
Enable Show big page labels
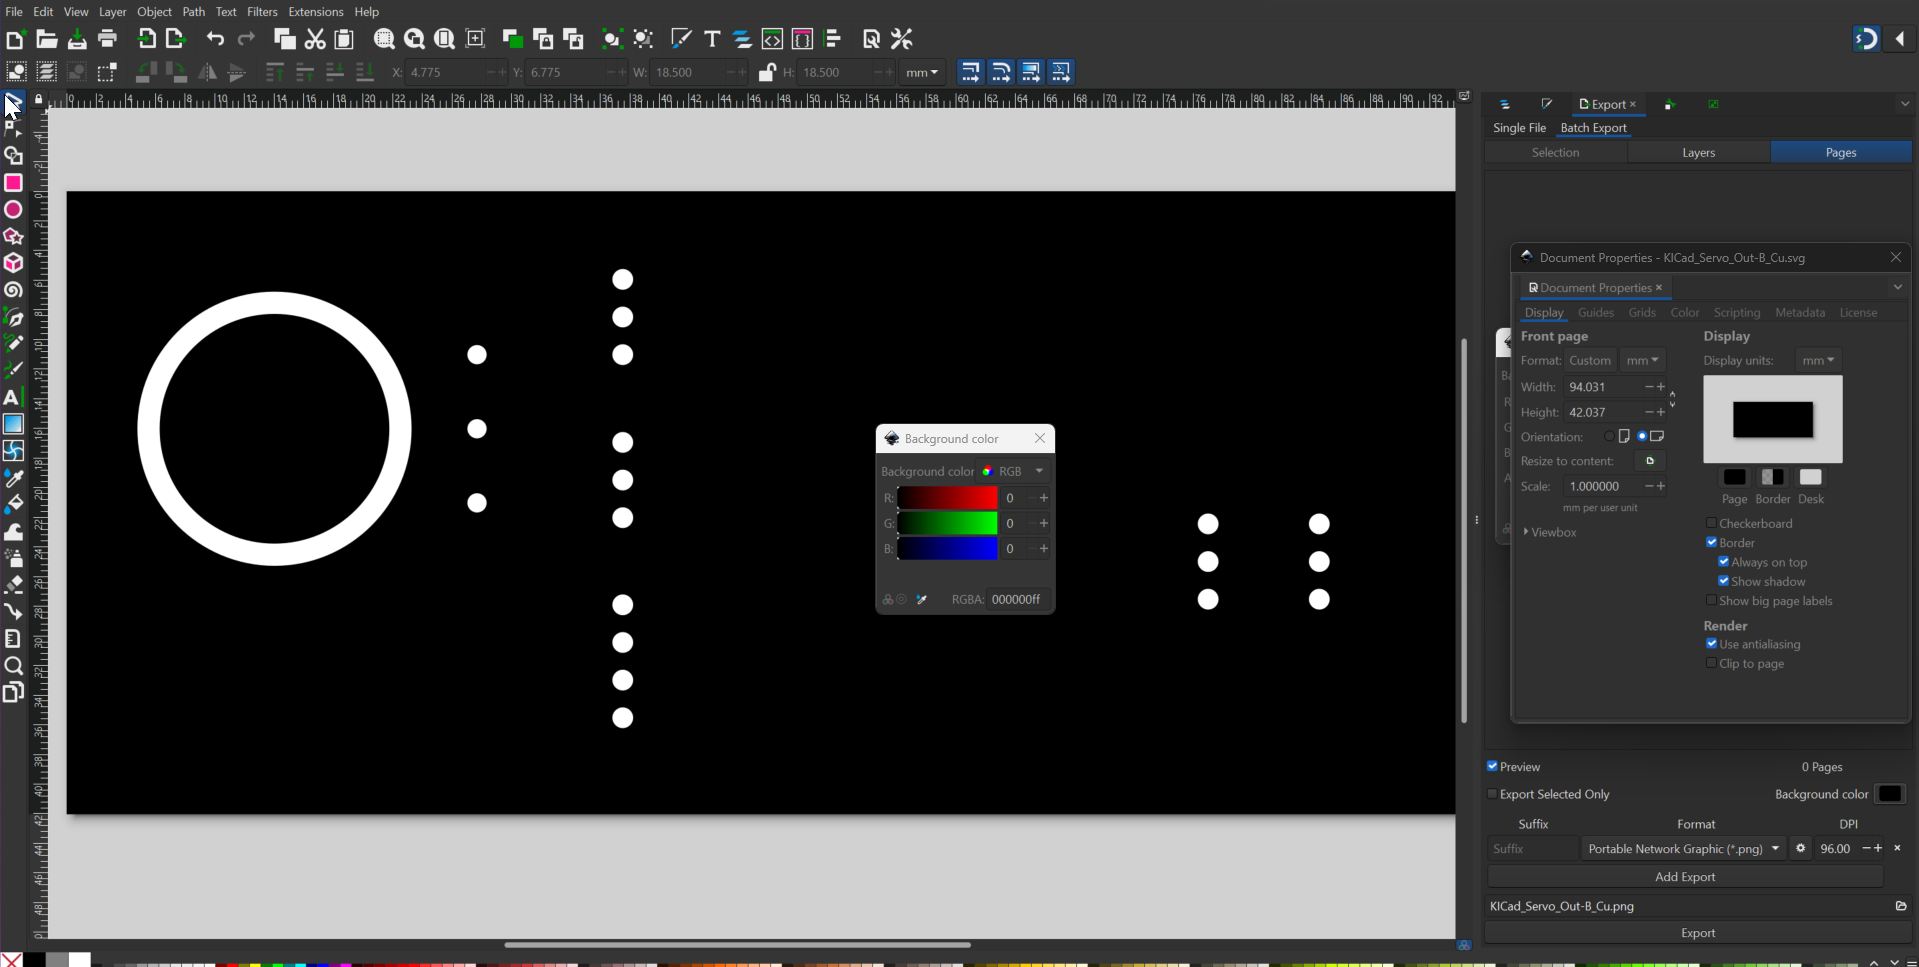click(1711, 600)
